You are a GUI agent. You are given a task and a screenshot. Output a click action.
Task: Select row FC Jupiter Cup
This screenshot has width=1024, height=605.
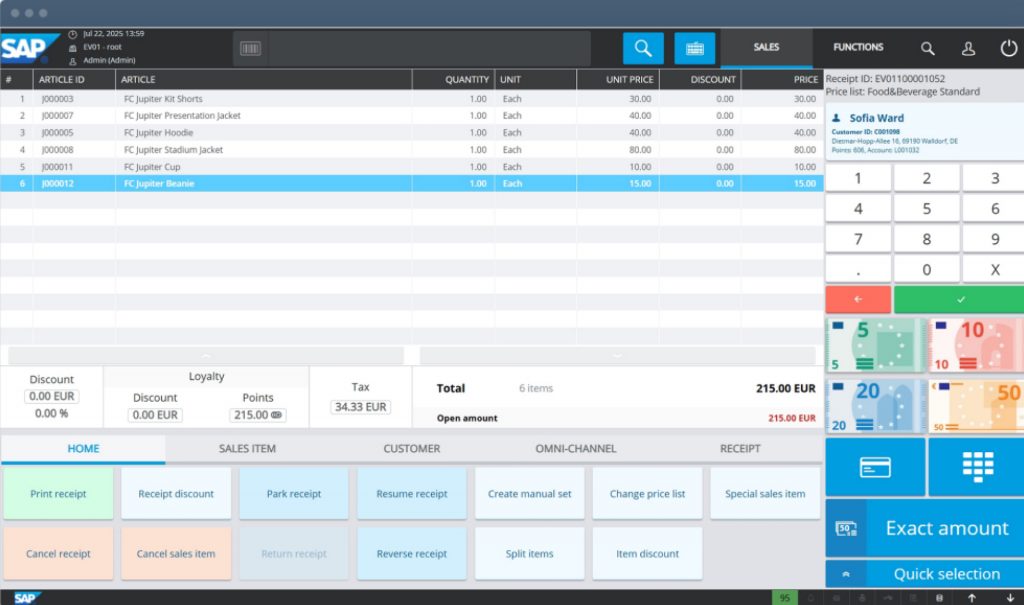(411, 167)
